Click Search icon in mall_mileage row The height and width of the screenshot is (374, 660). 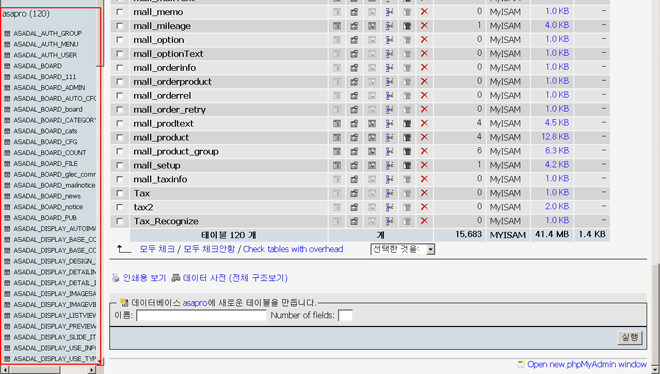[x=372, y=26]
